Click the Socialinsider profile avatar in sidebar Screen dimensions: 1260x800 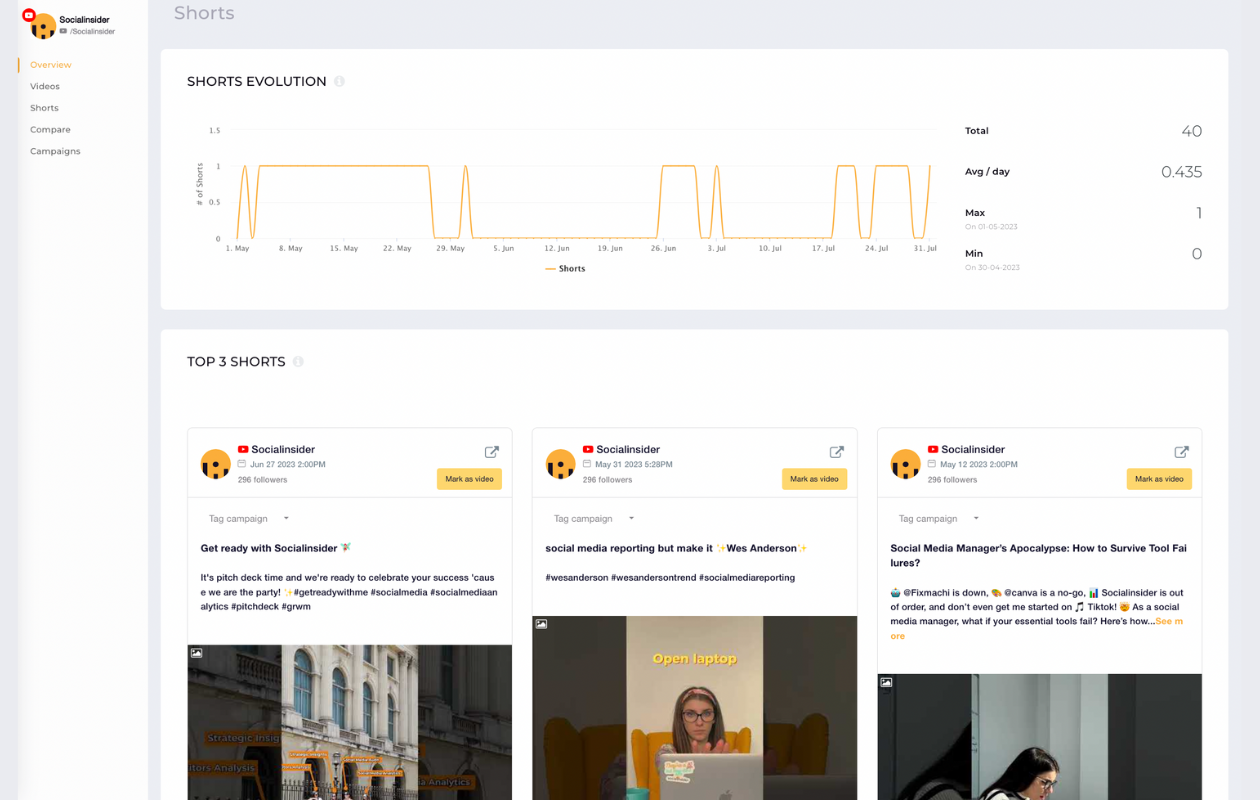click(43, 27)
